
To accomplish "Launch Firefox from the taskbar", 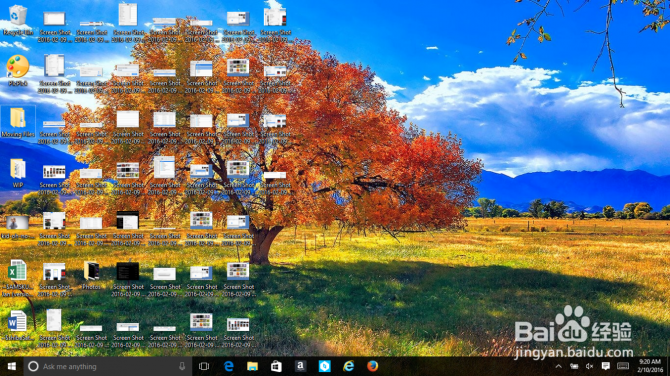I will [x=373, y=366].
